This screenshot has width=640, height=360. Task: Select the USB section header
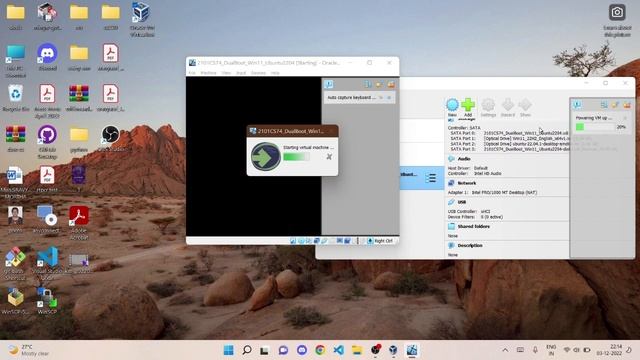462,202
